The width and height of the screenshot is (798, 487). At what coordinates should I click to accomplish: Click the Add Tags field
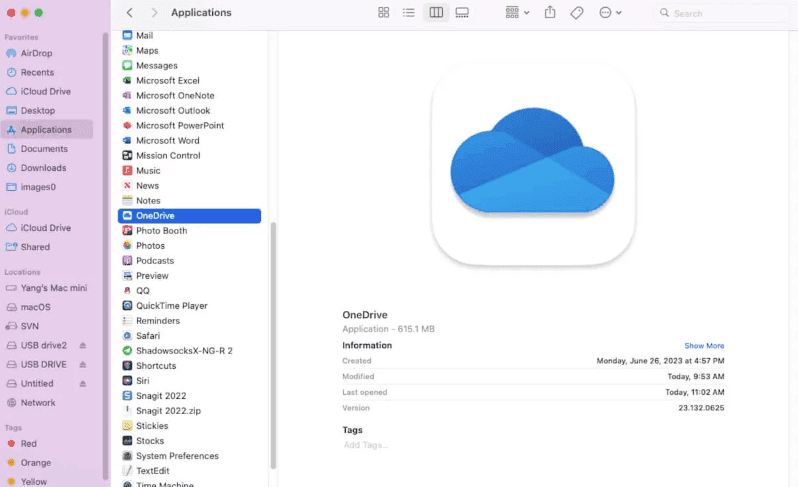[x=366, y=445]
